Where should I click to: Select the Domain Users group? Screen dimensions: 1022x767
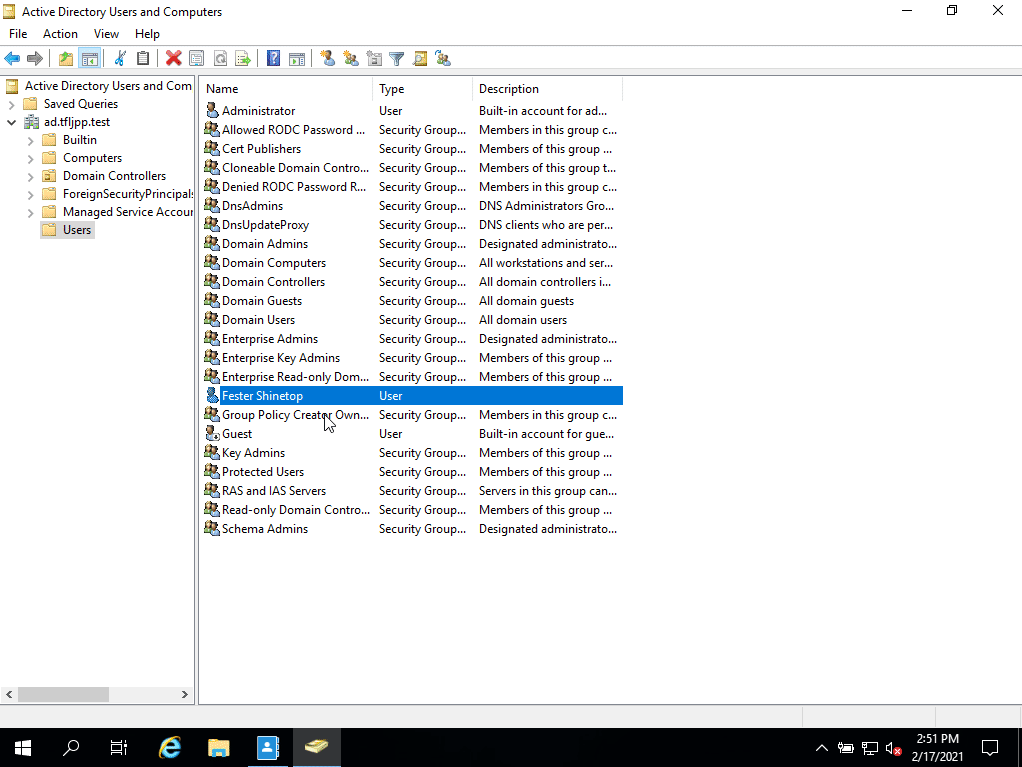tap(258, 320)
